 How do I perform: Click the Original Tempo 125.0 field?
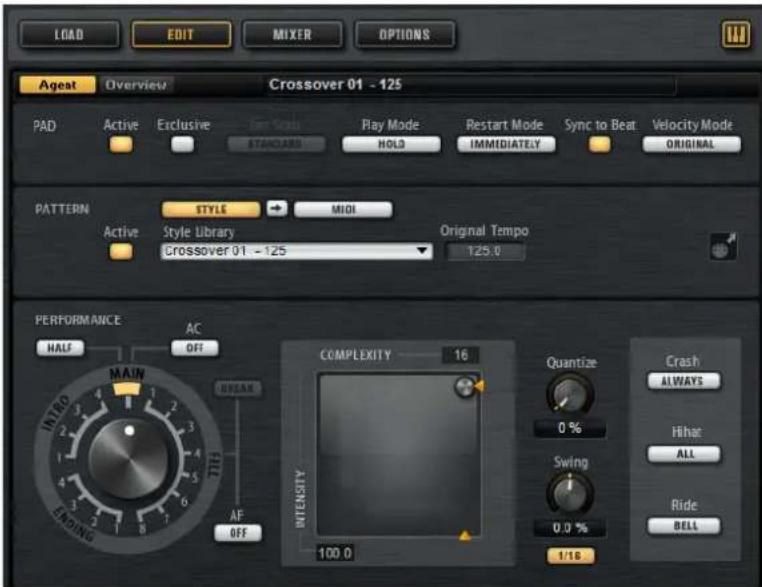[x=485, y=251]
